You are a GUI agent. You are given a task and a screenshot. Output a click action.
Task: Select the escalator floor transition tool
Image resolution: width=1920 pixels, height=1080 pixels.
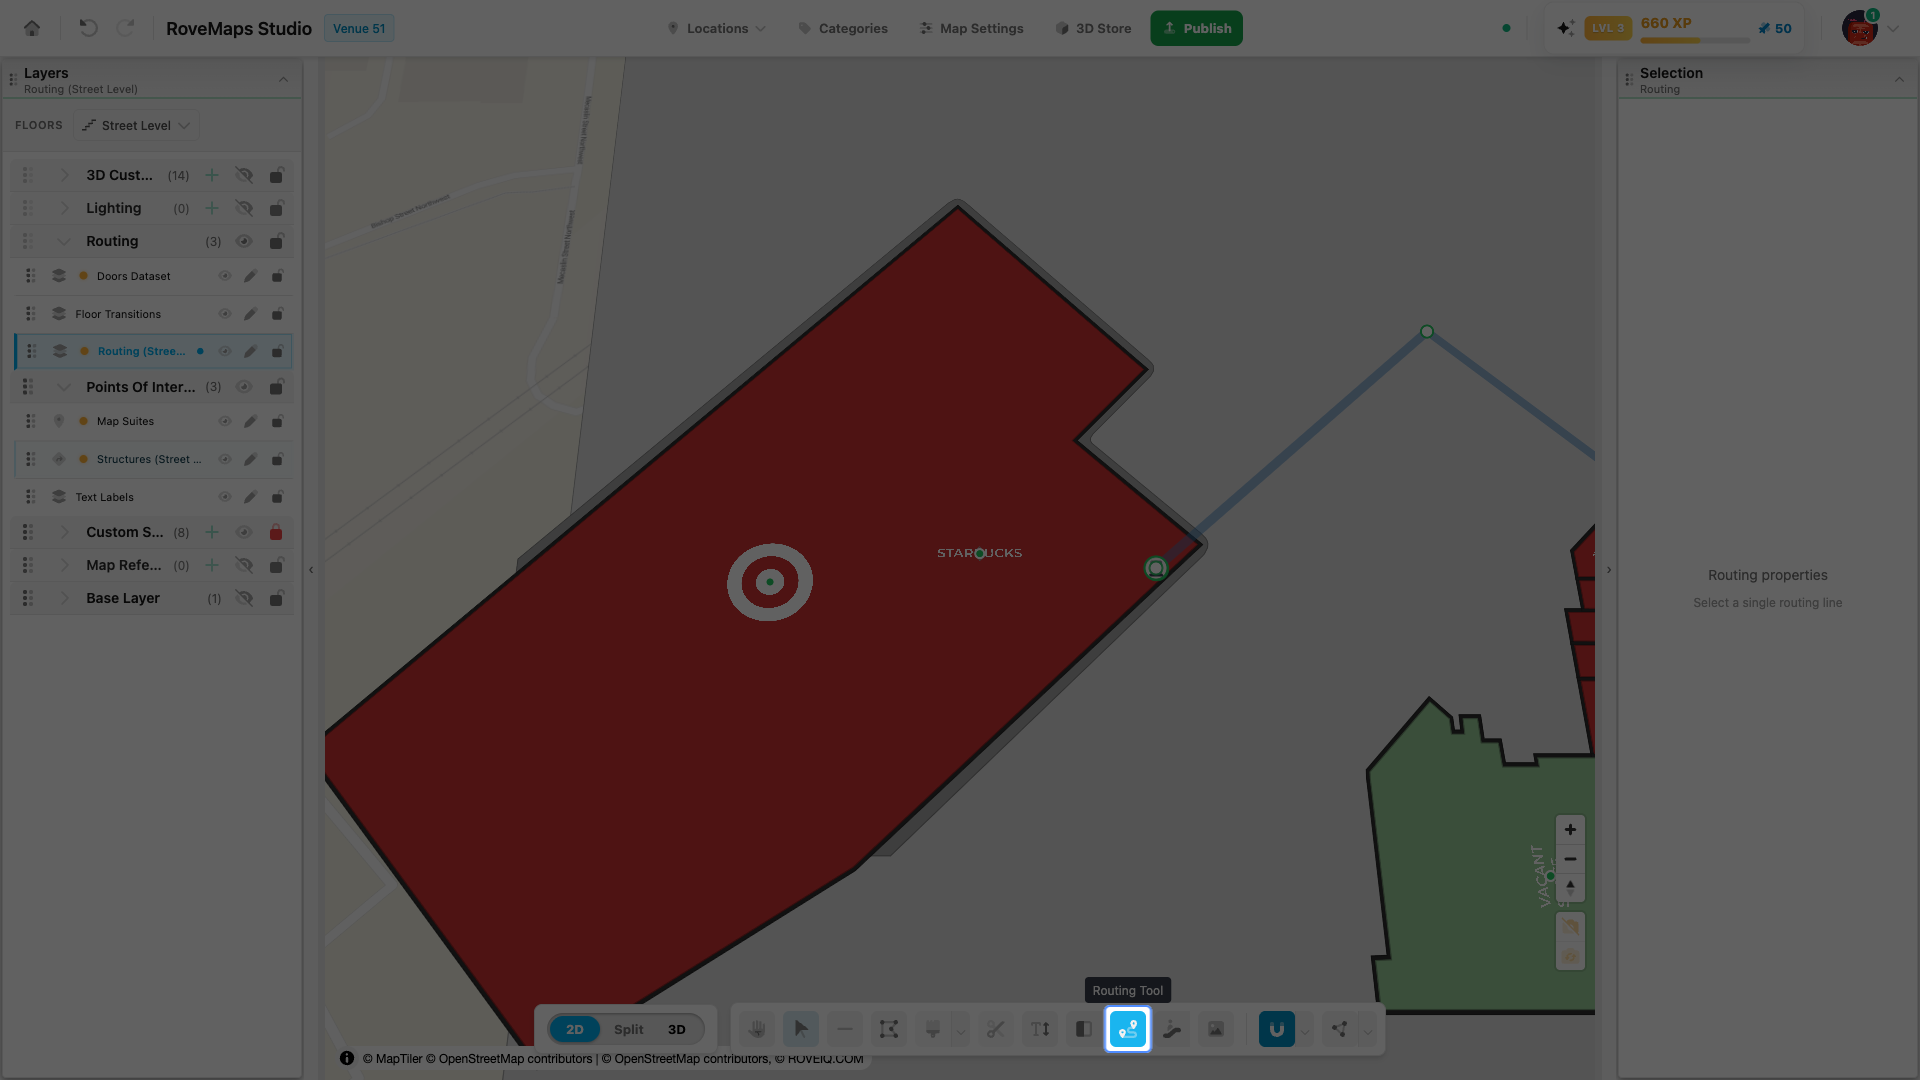(x=1172, y=1029)
